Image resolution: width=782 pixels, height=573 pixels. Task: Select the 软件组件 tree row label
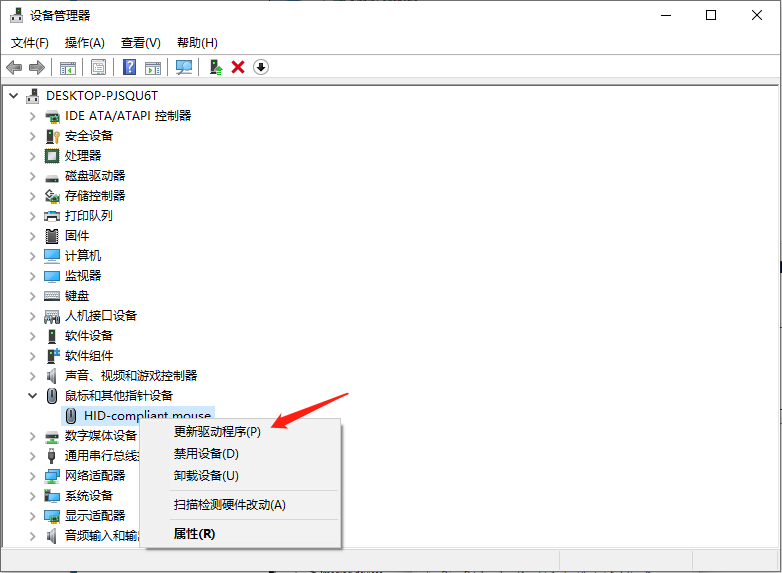[89, 356]
